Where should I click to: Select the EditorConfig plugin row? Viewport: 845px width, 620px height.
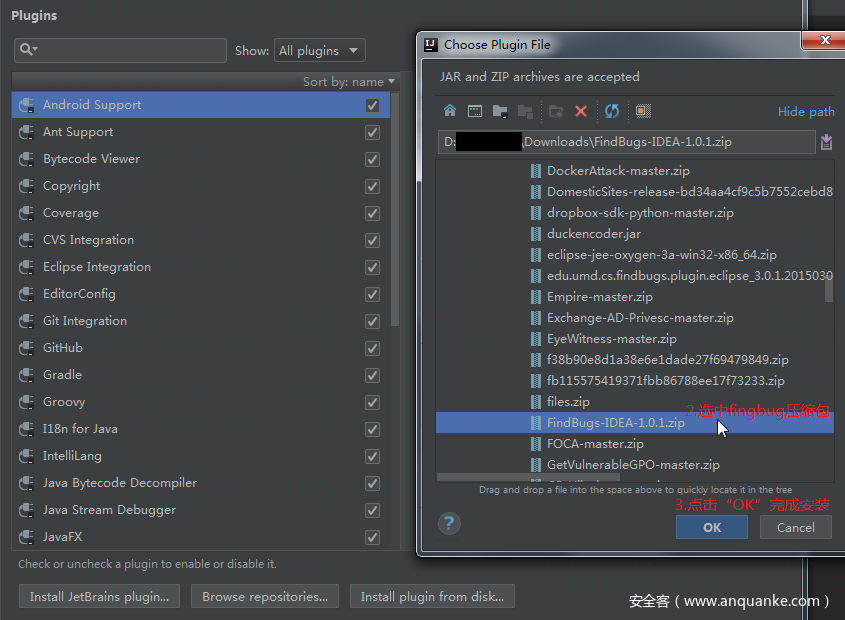(200, 294)
